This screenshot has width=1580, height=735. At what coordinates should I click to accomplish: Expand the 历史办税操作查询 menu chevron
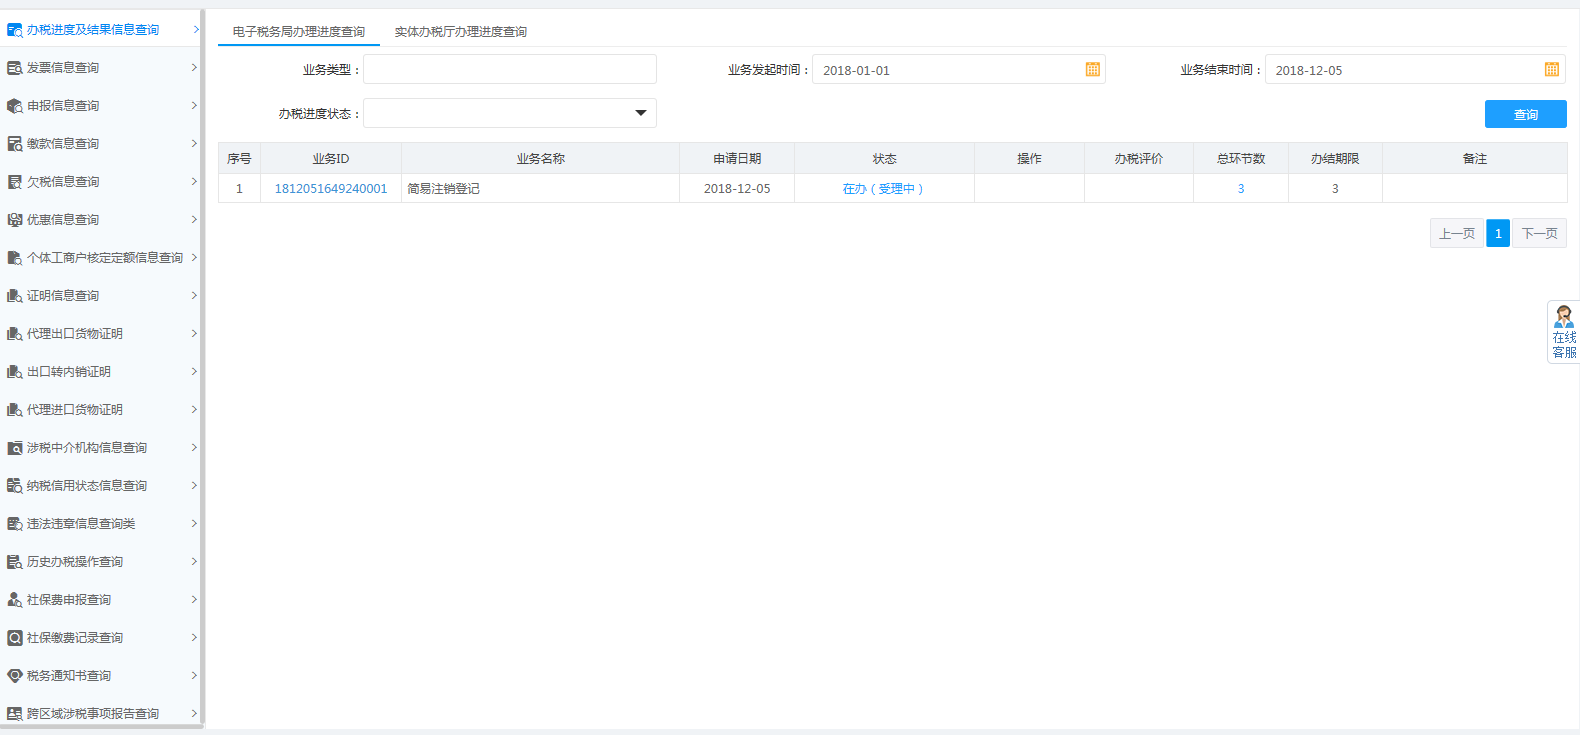click(194, 562)
